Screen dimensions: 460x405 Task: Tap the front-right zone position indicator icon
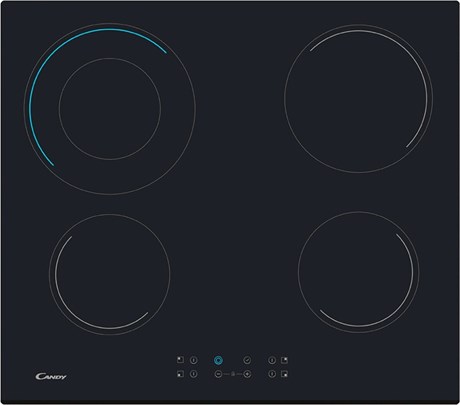click(284, 374)
